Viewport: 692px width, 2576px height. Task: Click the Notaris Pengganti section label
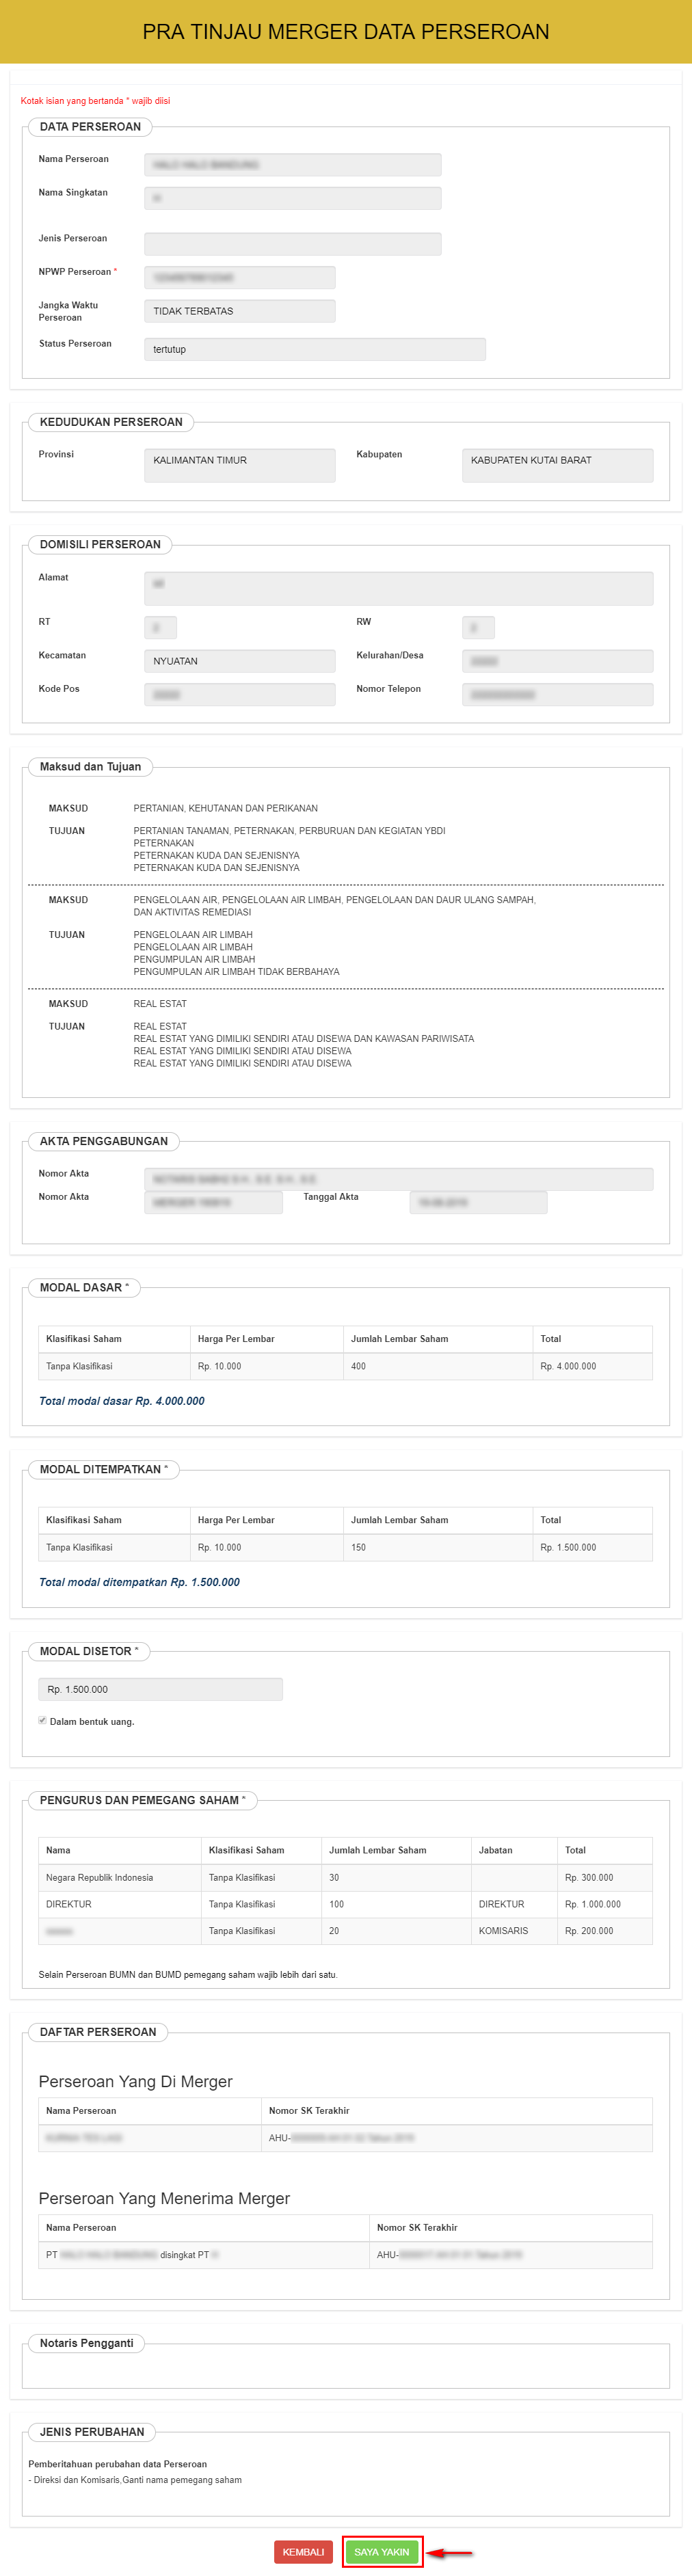86,2342
